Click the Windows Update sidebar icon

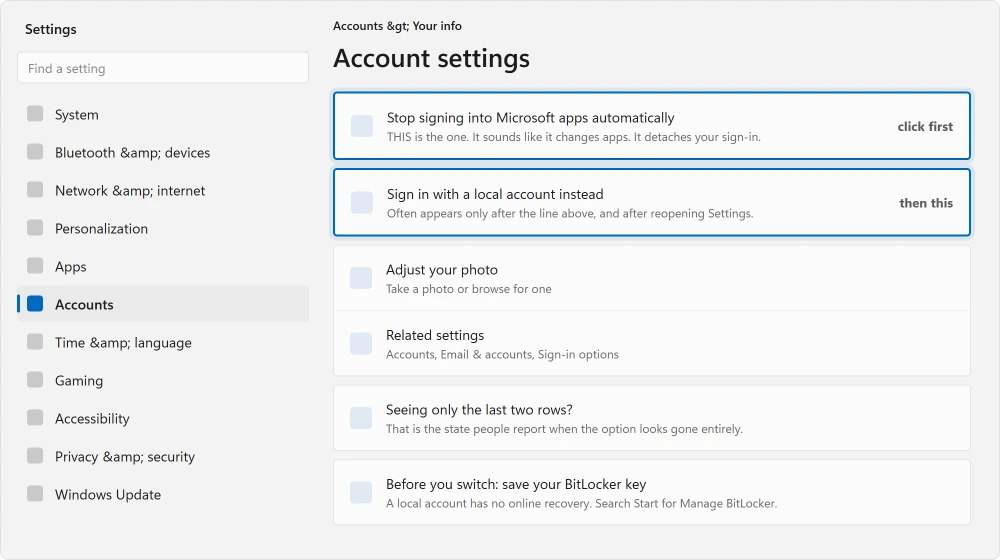click(x=35, y=494)
